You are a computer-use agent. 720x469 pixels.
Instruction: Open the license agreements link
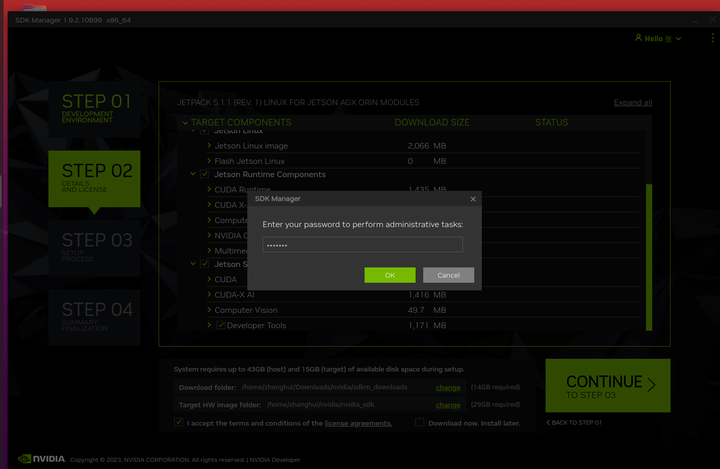click(x=358, y=424)
